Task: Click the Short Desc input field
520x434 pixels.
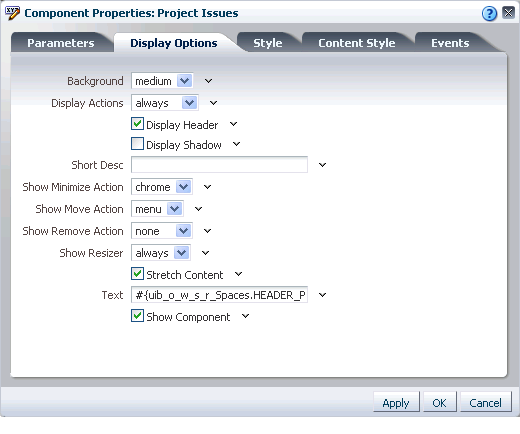Action: coord(219,165)
